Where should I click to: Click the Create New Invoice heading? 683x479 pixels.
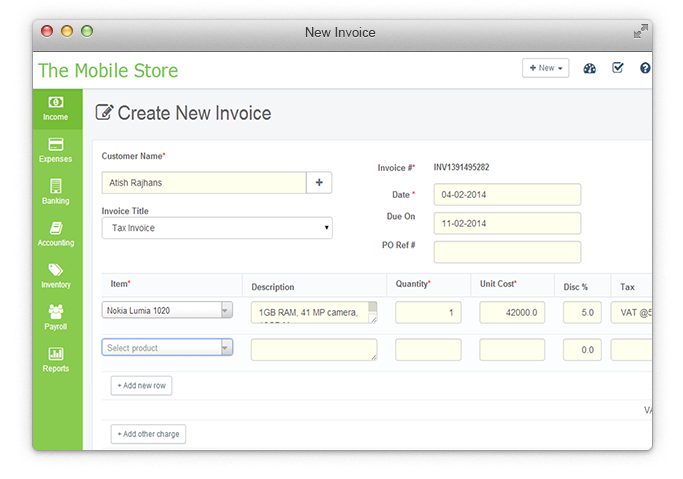pyautogui.click(x=194, y=113)
